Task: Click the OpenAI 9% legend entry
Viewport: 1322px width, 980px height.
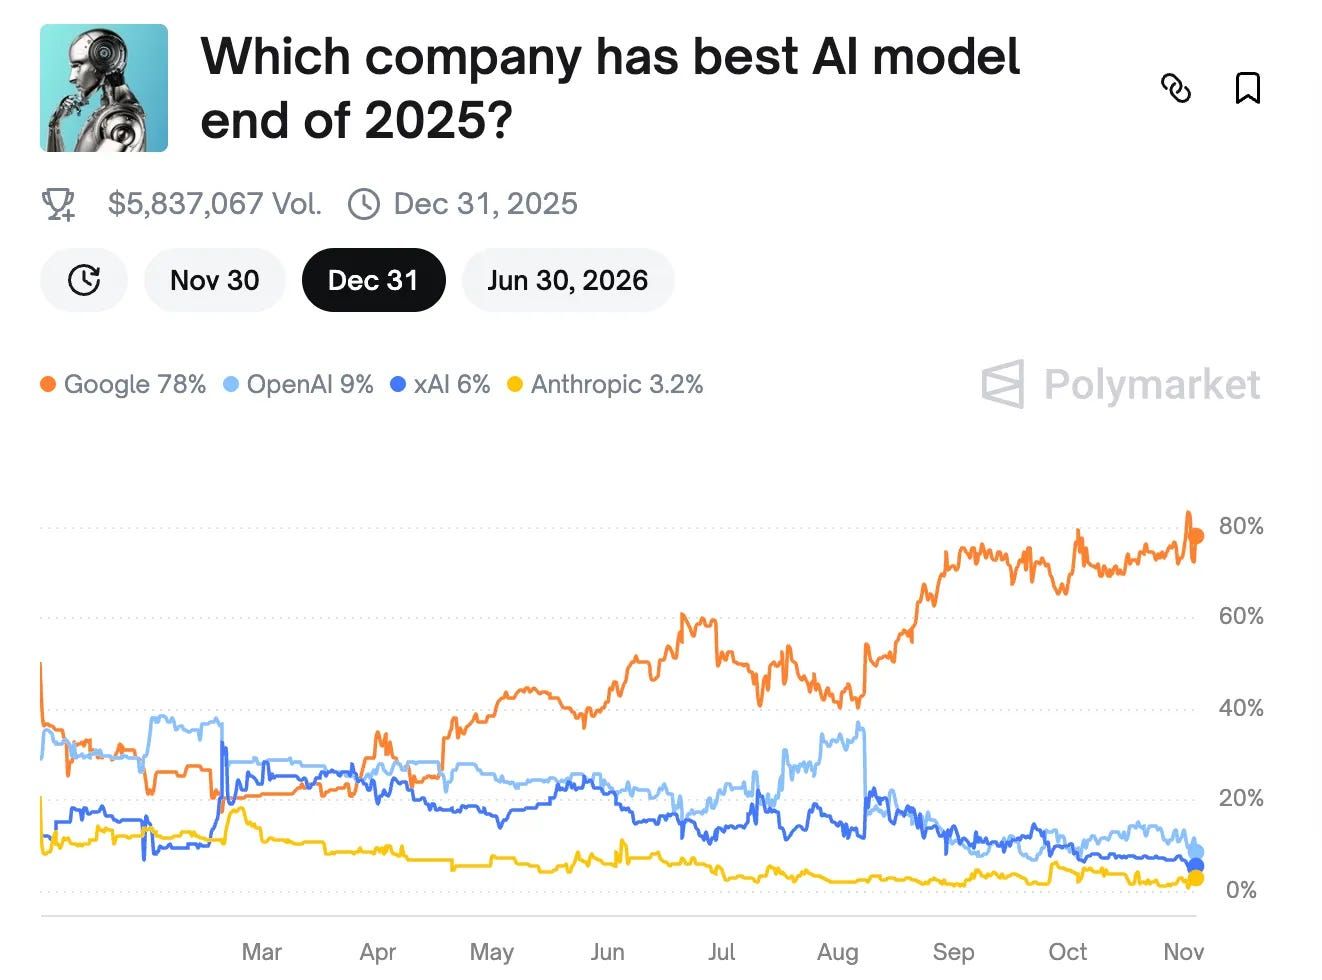Action: [x=298, y=384]
